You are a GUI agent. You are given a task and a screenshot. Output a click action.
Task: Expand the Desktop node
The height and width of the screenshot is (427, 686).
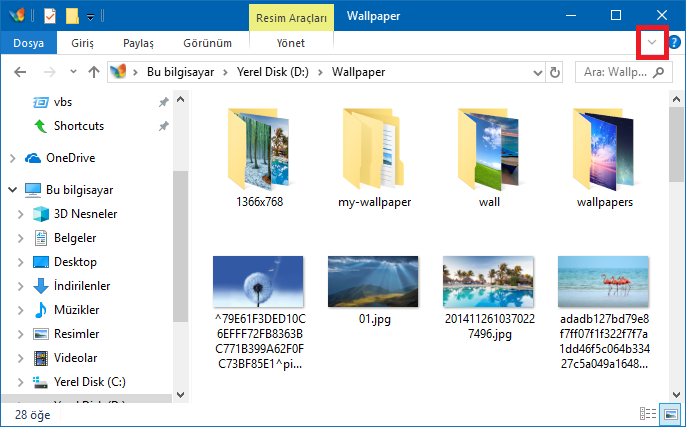point(21,262)
